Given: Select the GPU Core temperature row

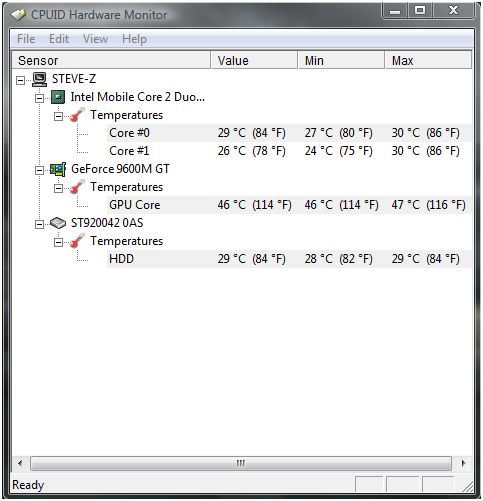Looking at the screenshot, I should [289, 205].
